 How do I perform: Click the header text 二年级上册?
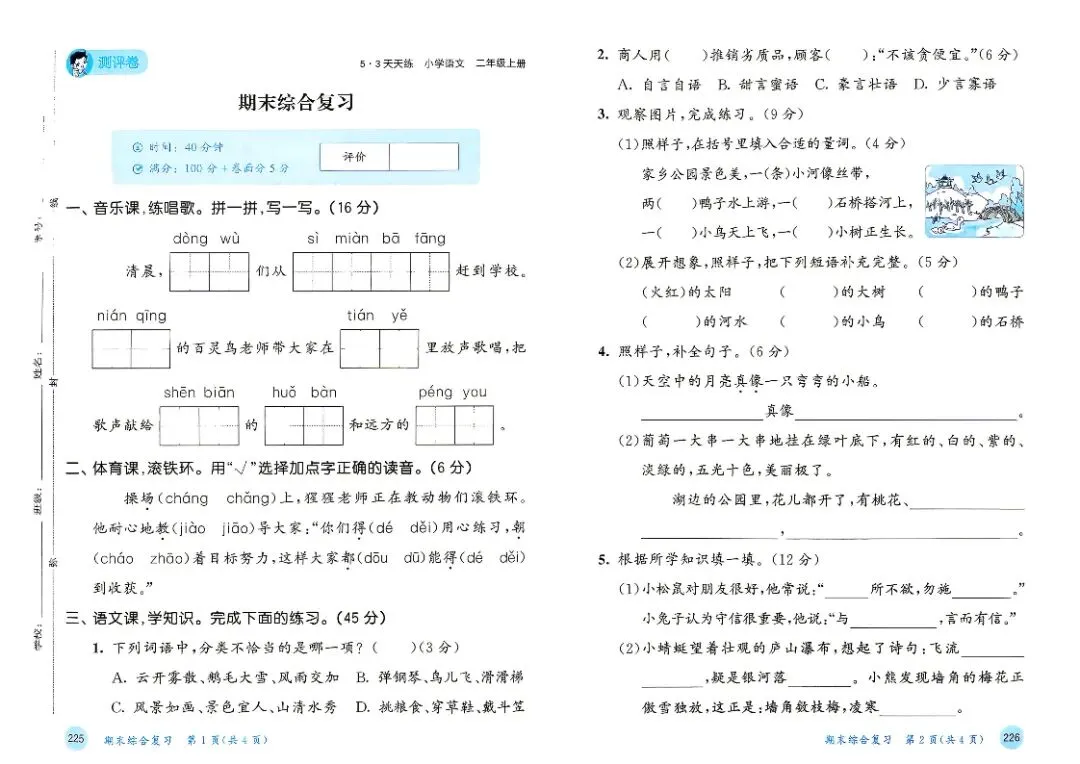click(500, 63)
